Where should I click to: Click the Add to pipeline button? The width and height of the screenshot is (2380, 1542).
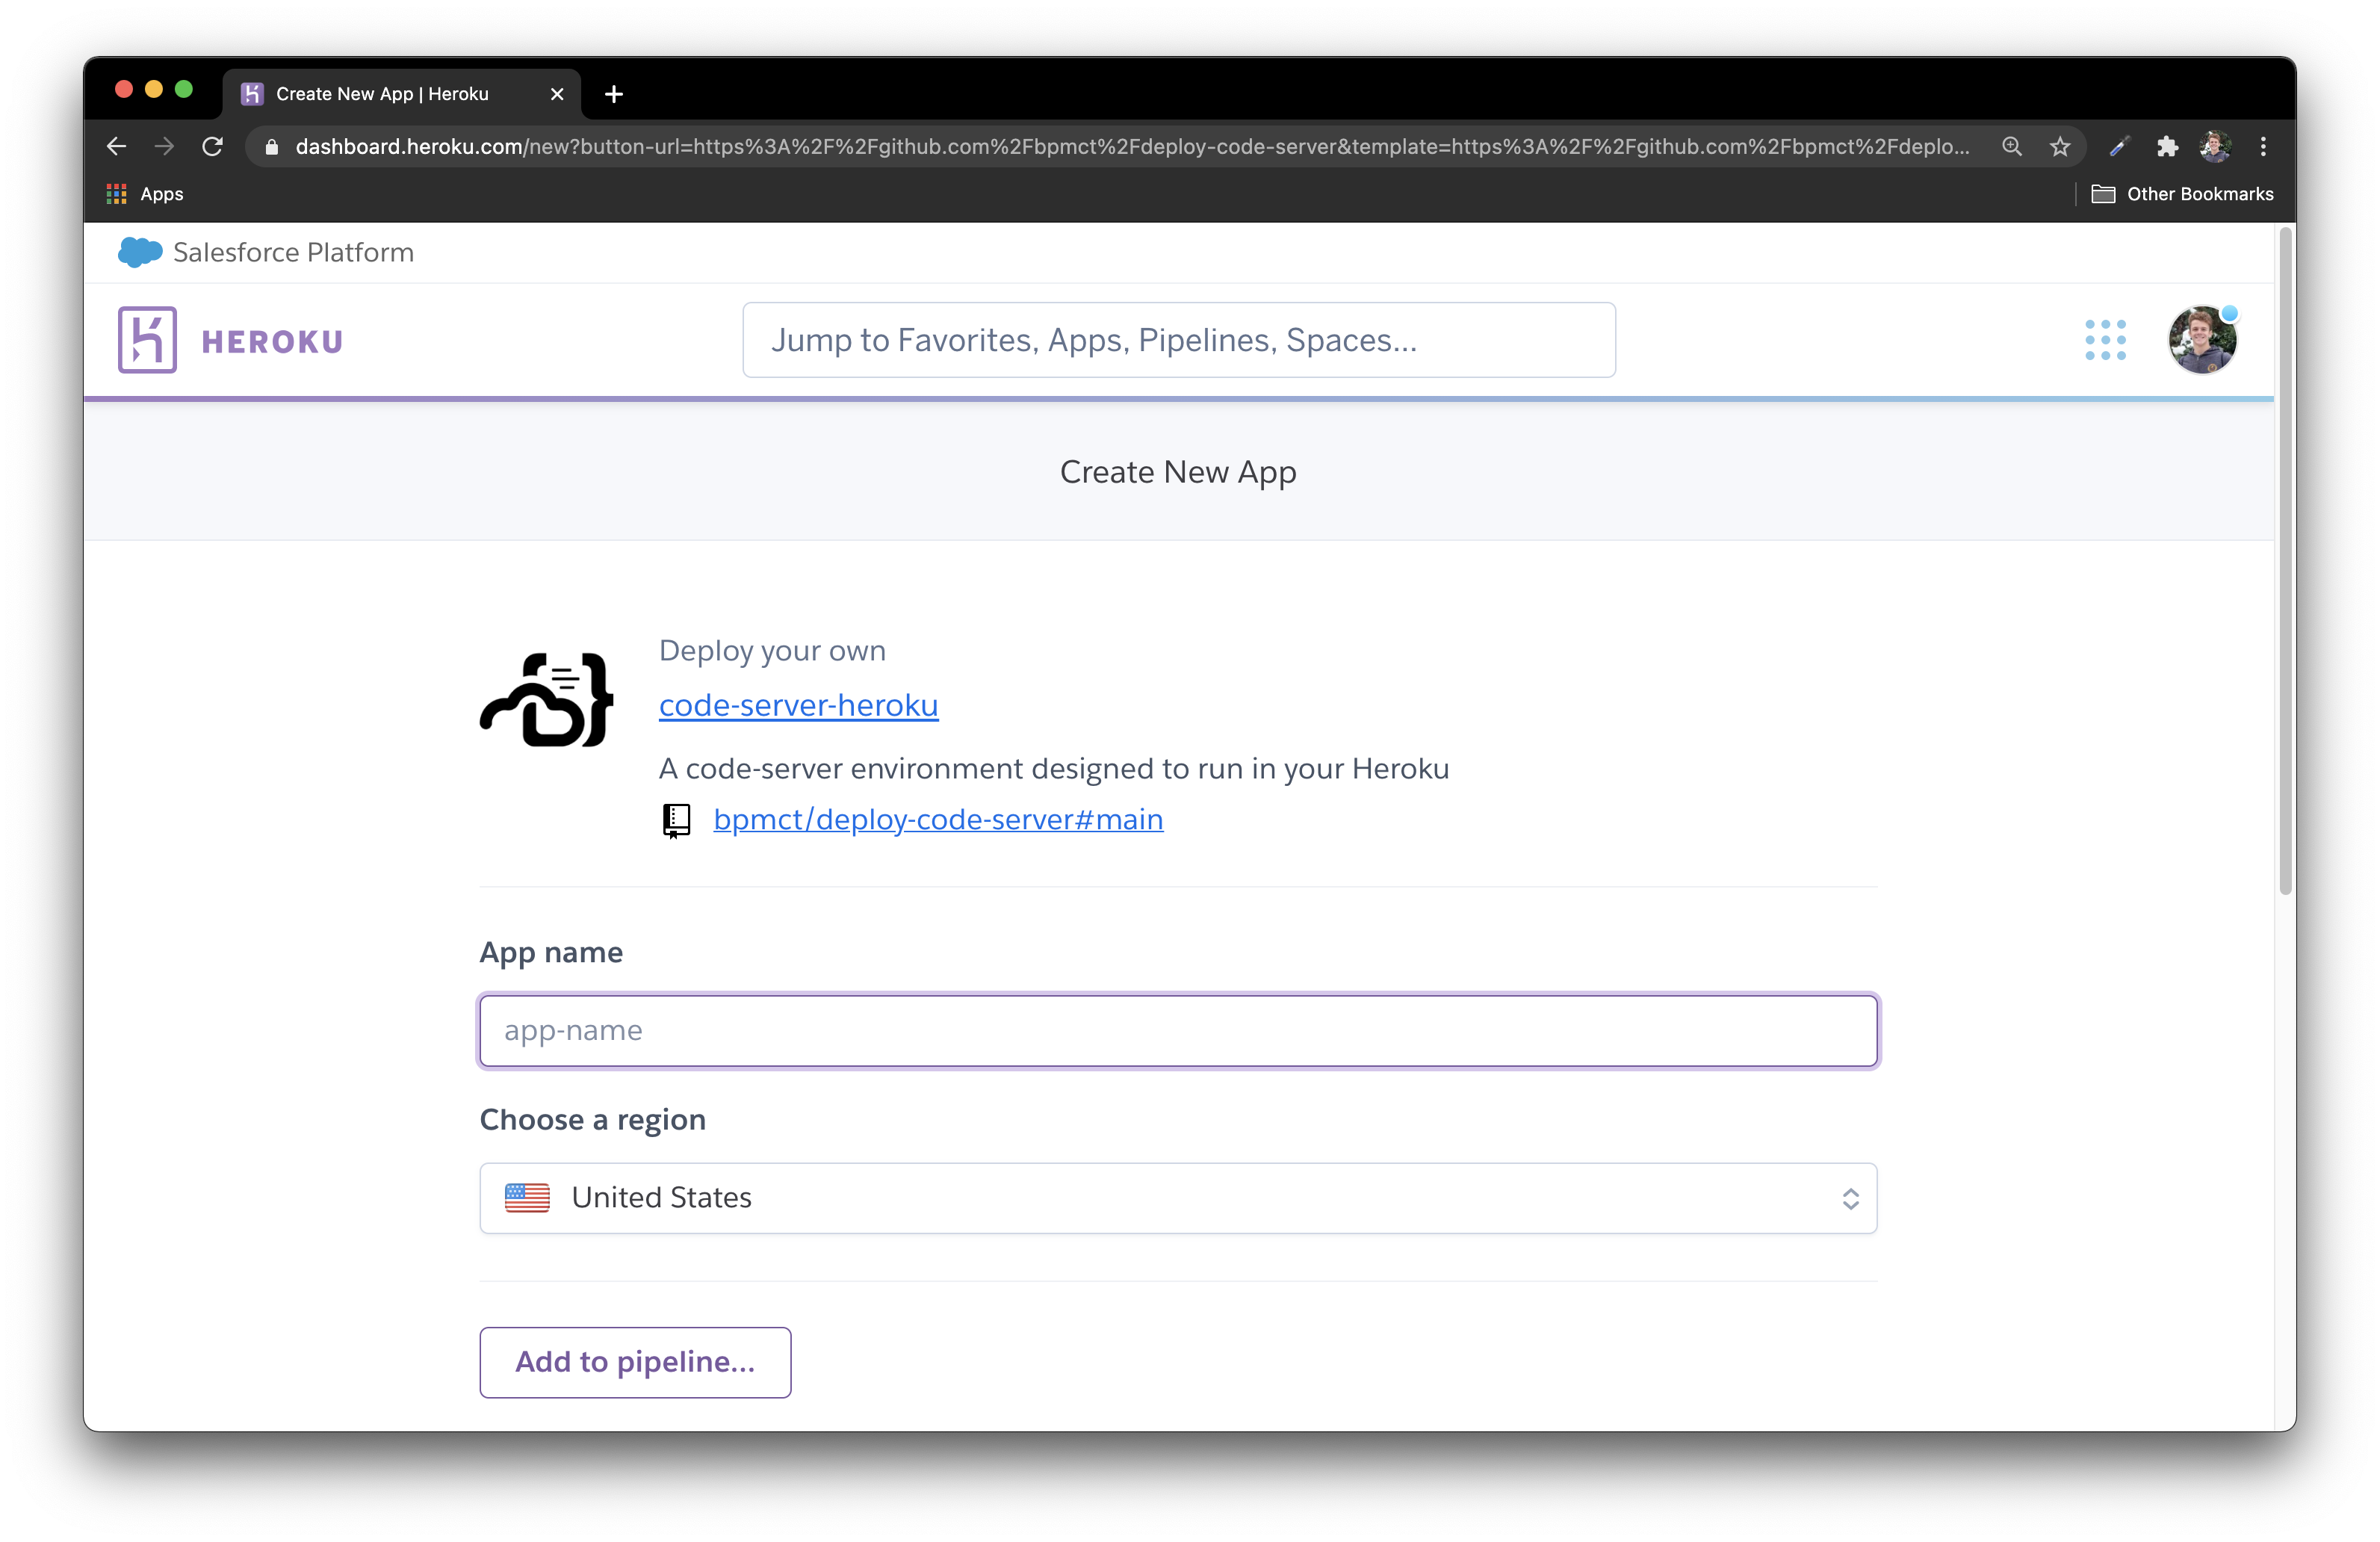[x=635, y=1362]
